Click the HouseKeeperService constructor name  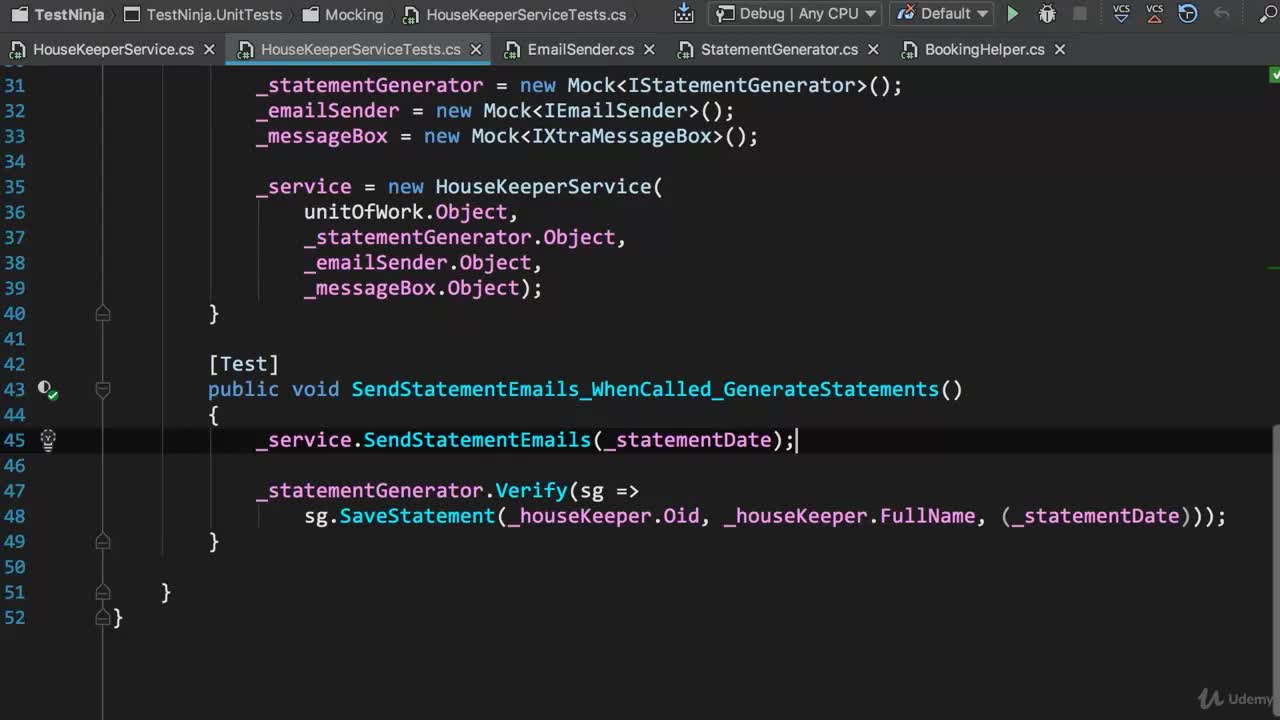click(543, 186)
